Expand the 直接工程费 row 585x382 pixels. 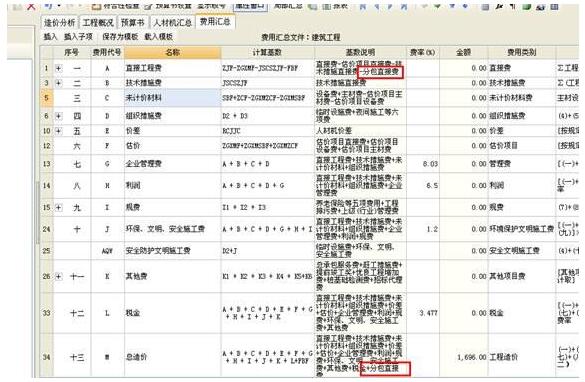[x=59, y=68]
